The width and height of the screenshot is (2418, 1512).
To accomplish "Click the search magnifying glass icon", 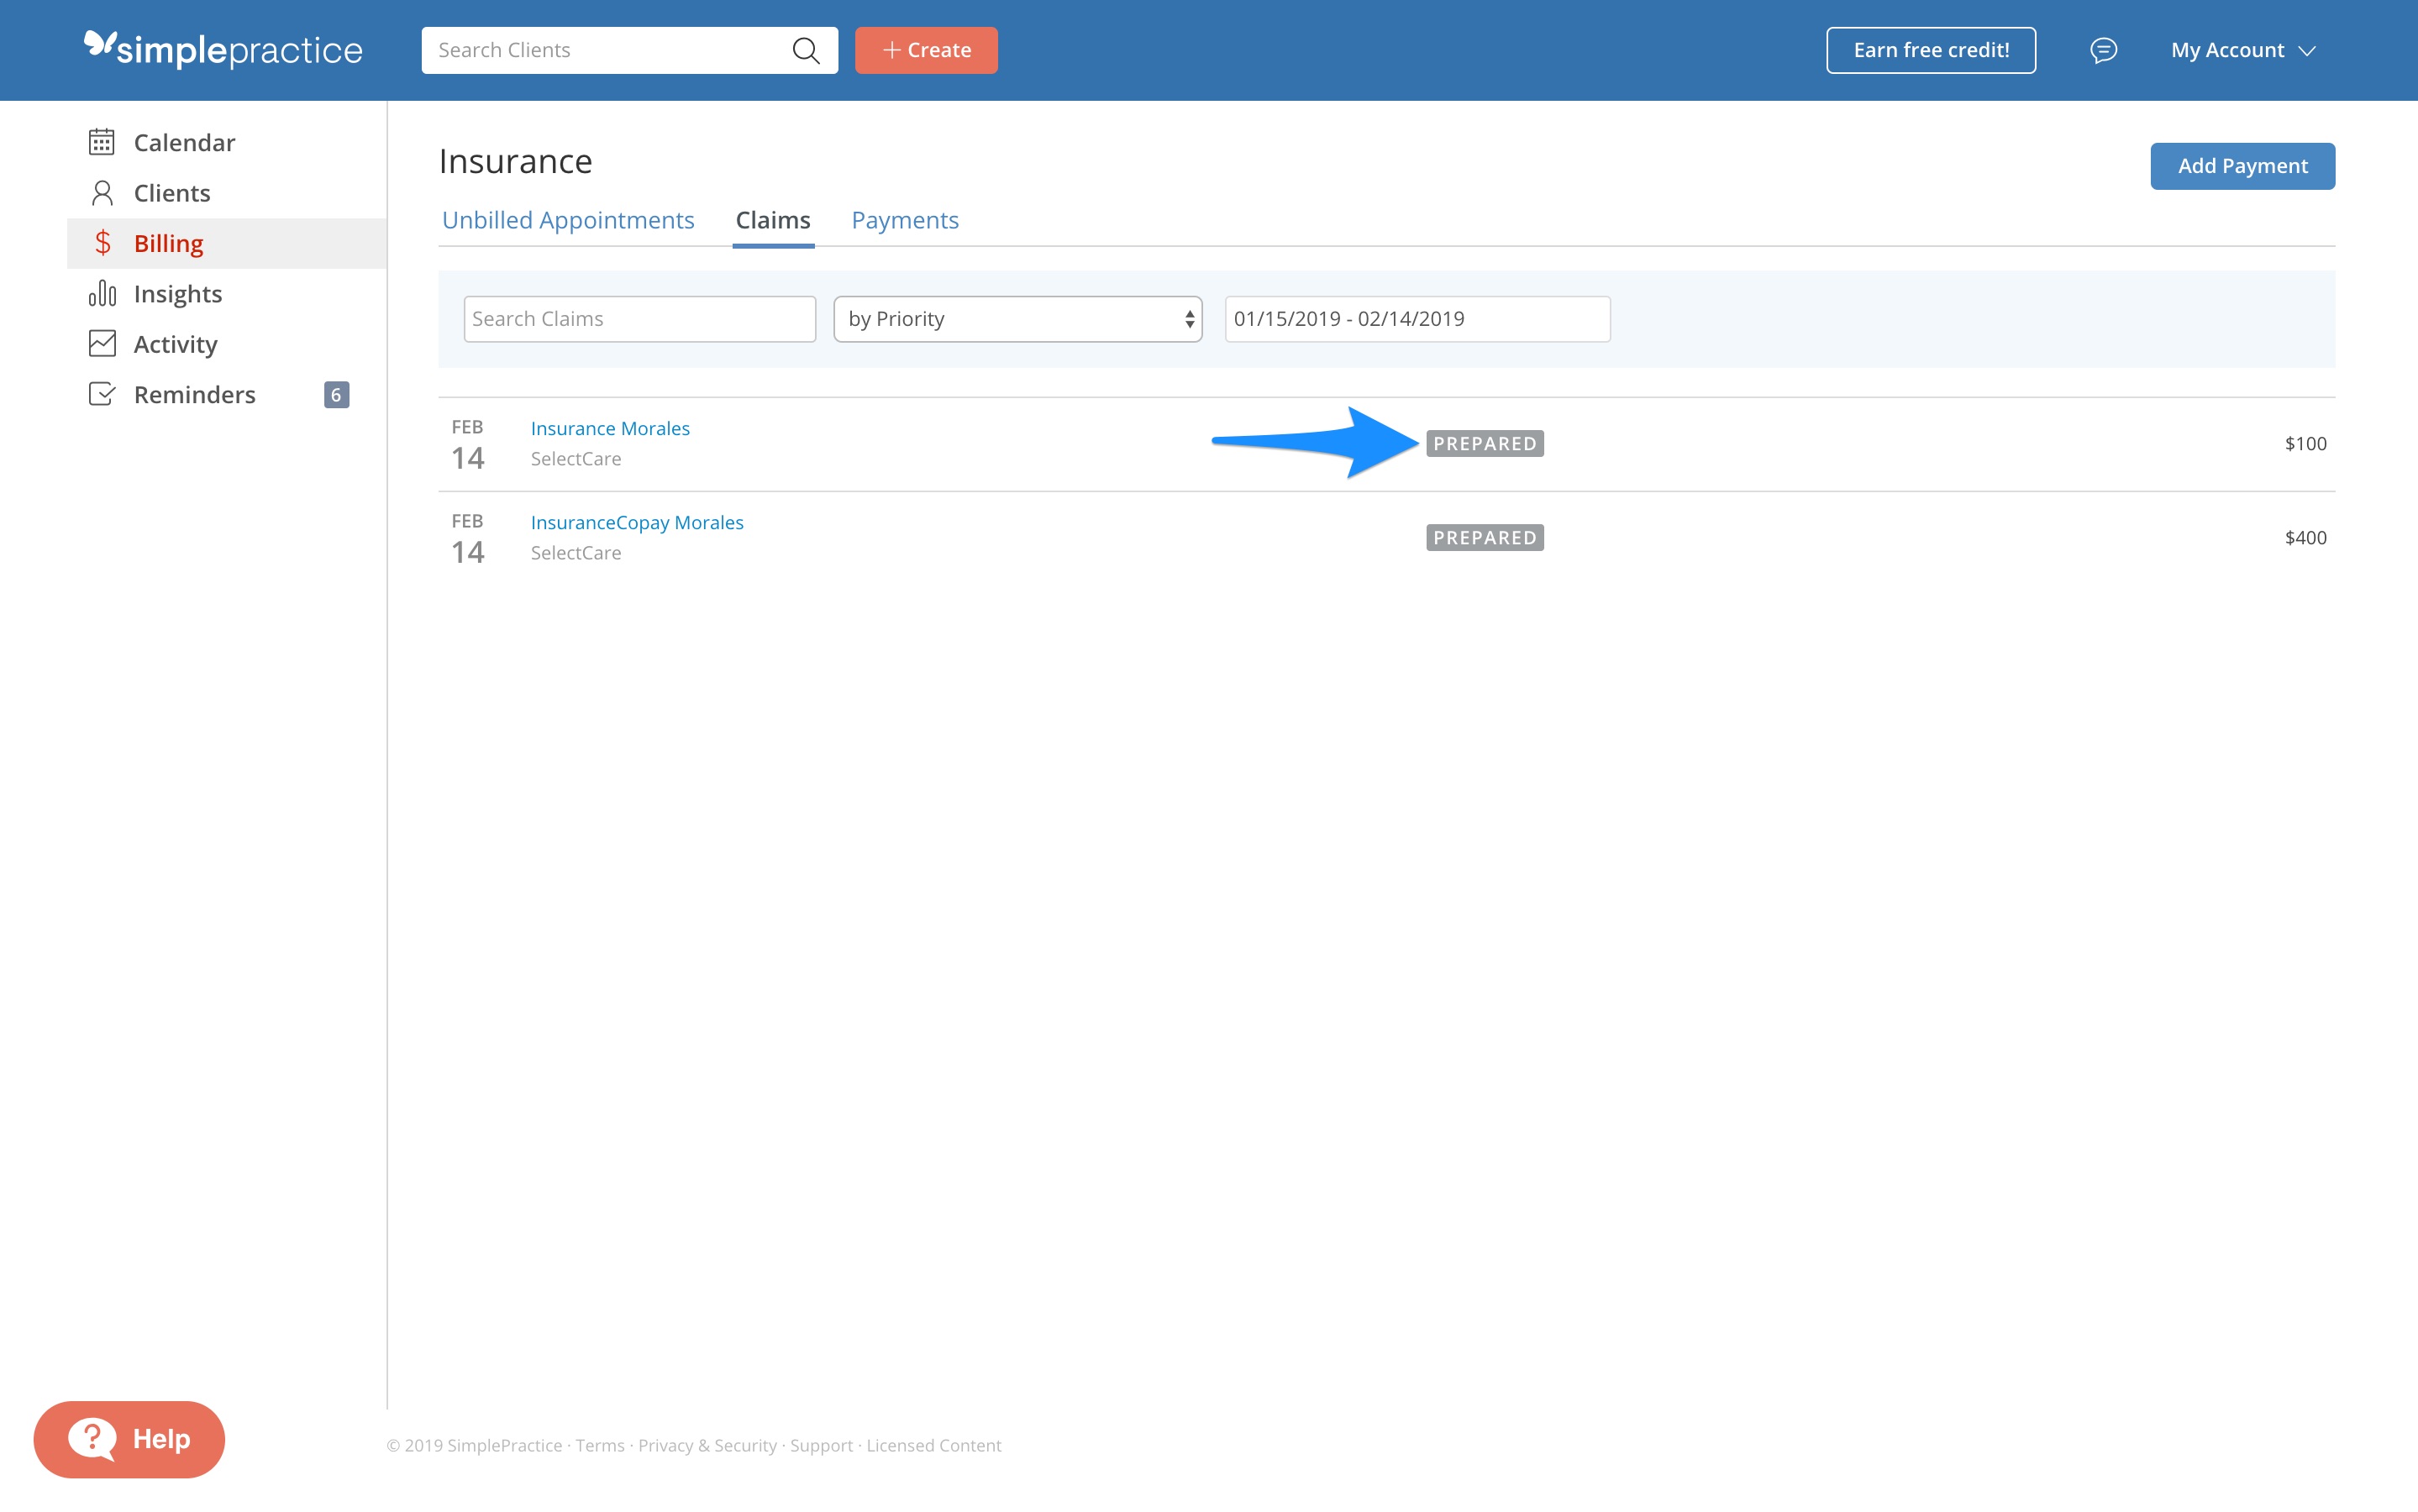I will (x=806, y=49).
